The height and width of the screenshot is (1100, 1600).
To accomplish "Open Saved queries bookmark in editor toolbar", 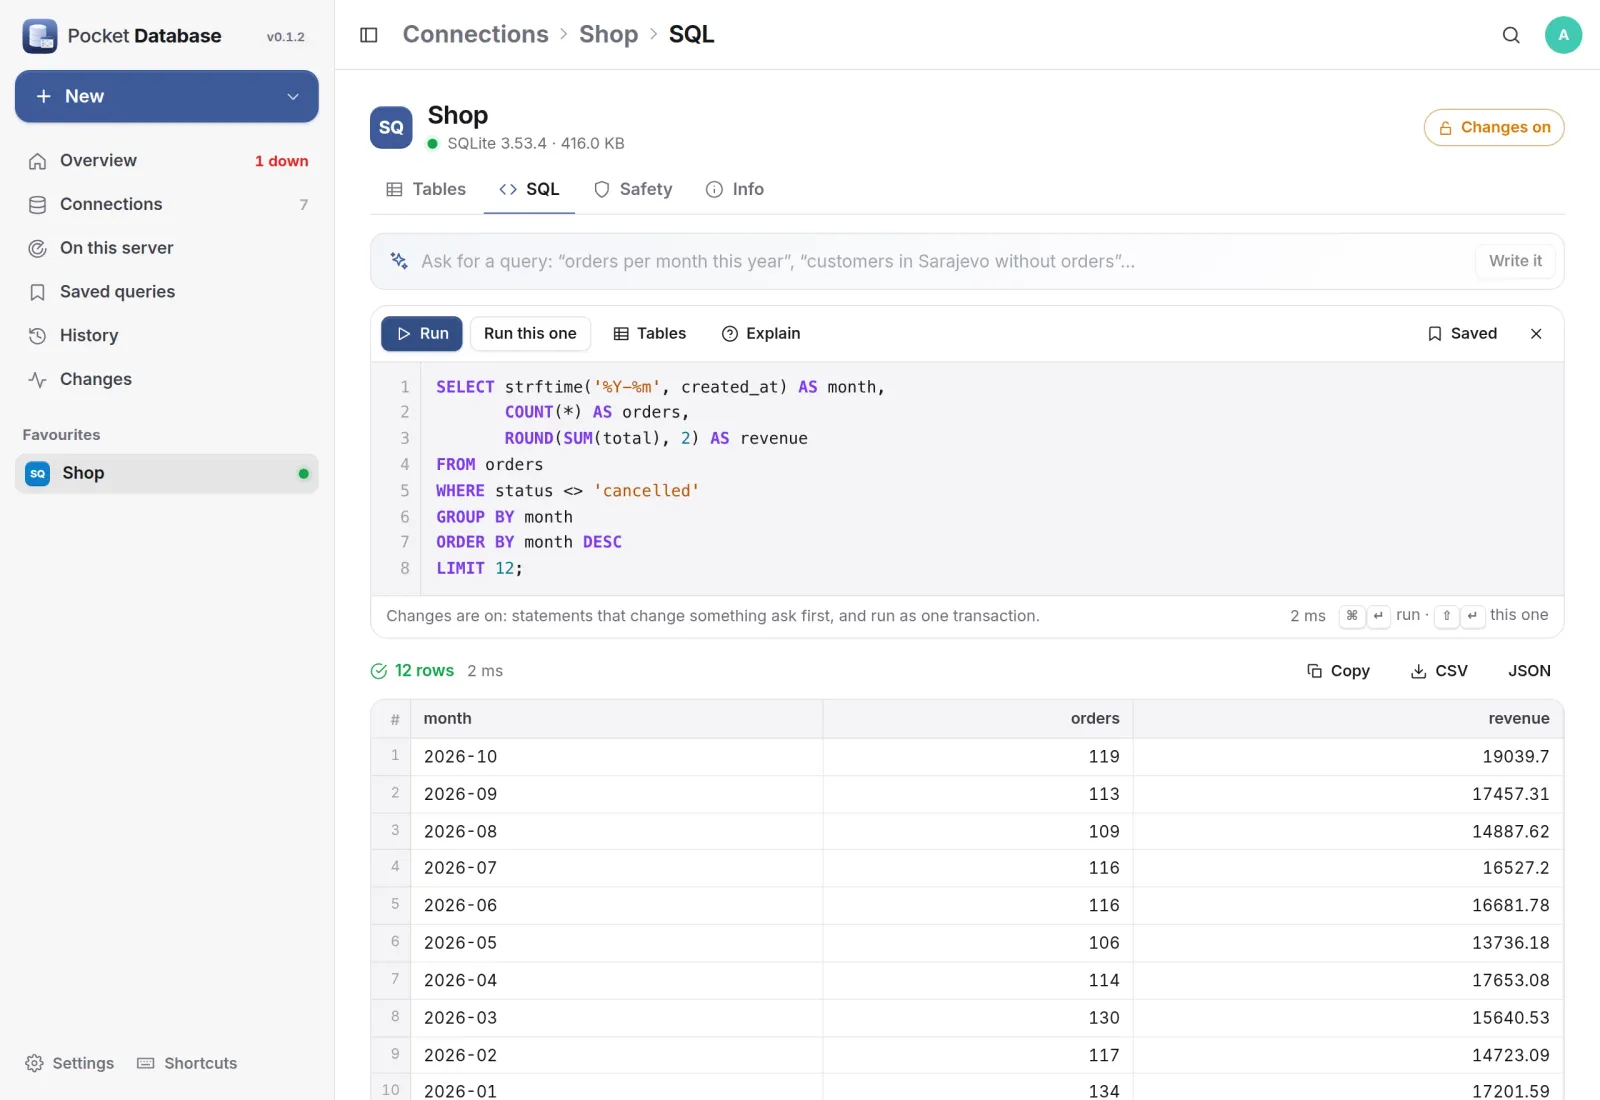I will [1462, 334].
